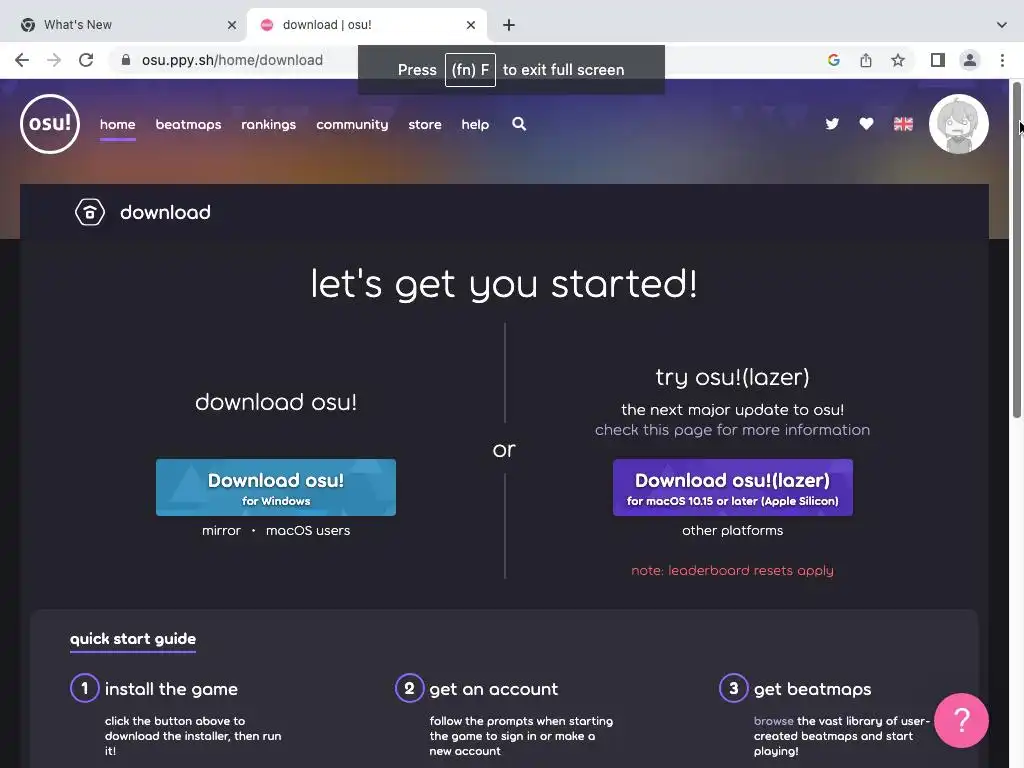Viewport: 1024px width, 768px height.
Task: Click the padlock site info icon
Action: (126, 60)
